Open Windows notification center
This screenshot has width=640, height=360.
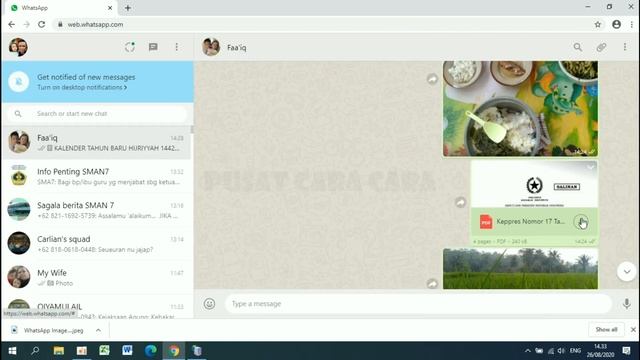point(627,351)
